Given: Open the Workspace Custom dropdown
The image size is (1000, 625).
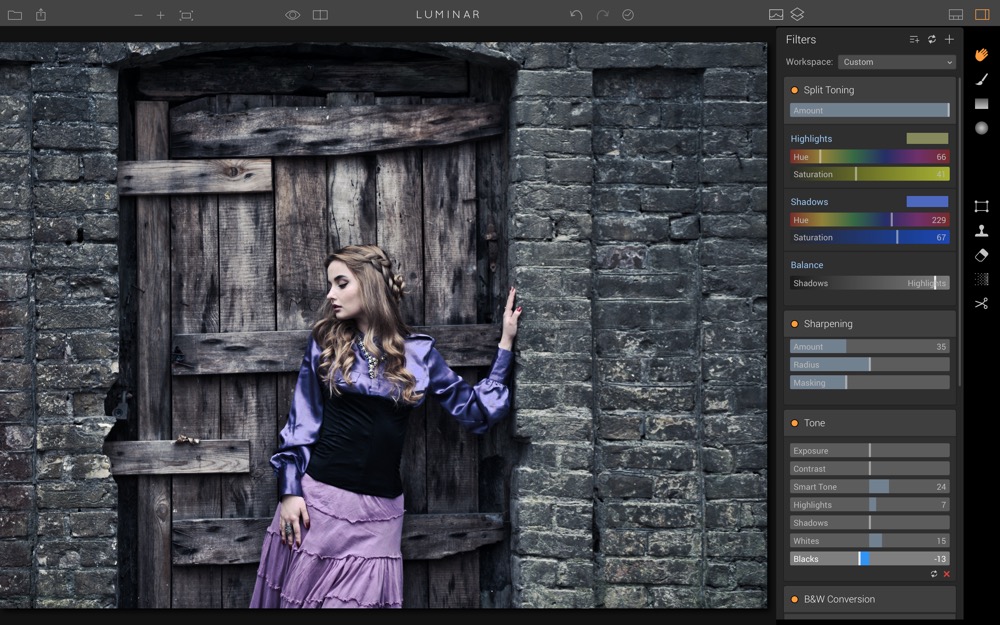Looking at the screenshot, I should 897,62.
